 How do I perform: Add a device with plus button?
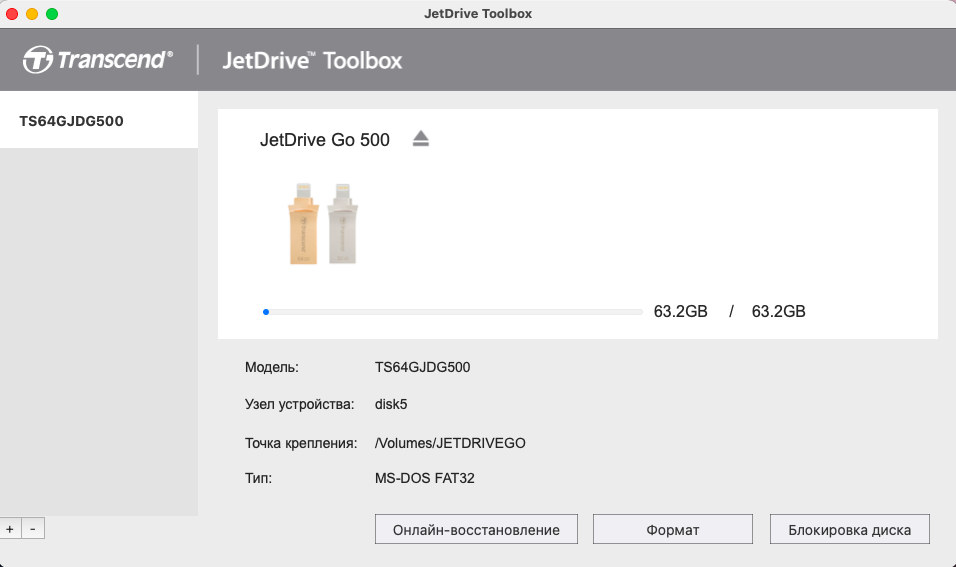(x=10, y=529)
